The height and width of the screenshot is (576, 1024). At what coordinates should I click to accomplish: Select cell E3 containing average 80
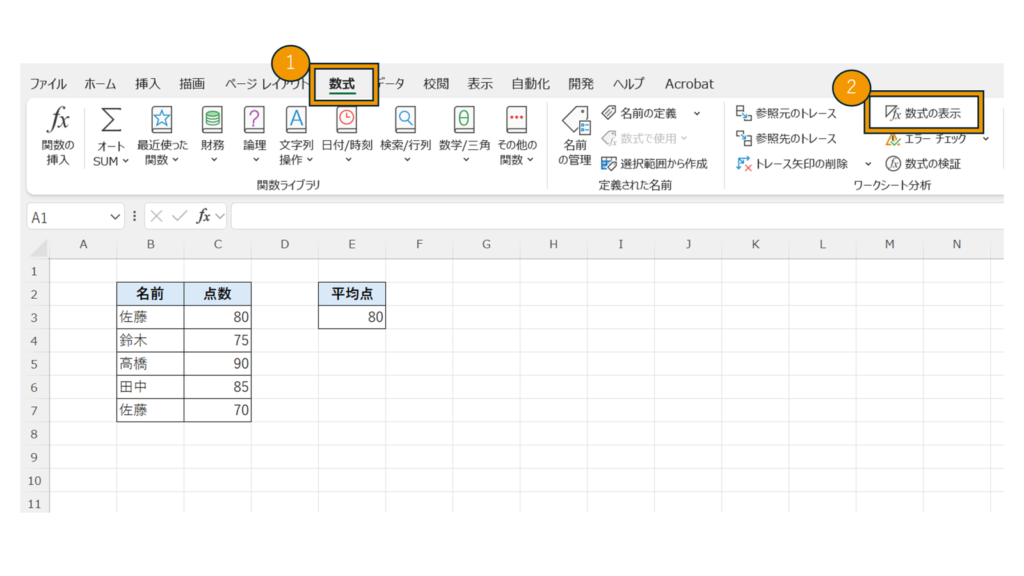pyautogui.click(x=352, y=318)
